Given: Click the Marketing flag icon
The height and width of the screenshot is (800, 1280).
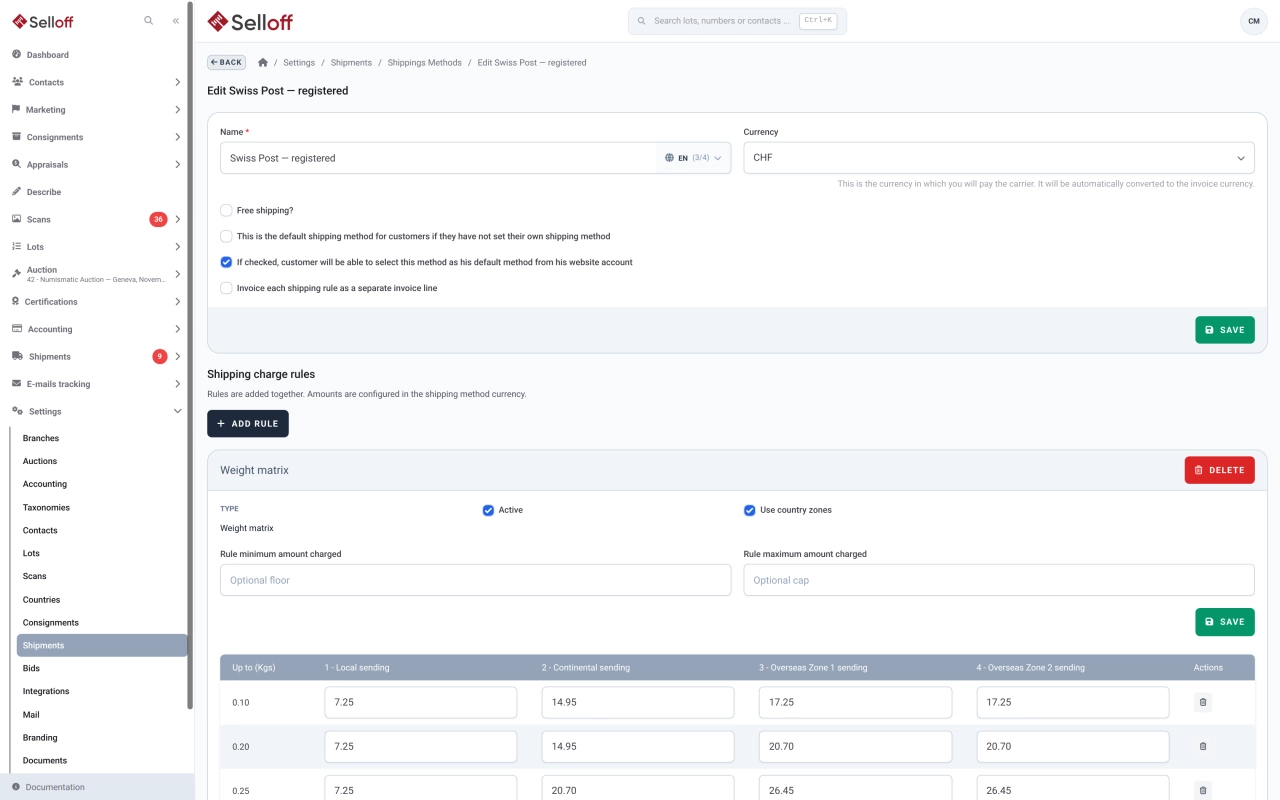Looking at the screenshot, I should [16, 110].
